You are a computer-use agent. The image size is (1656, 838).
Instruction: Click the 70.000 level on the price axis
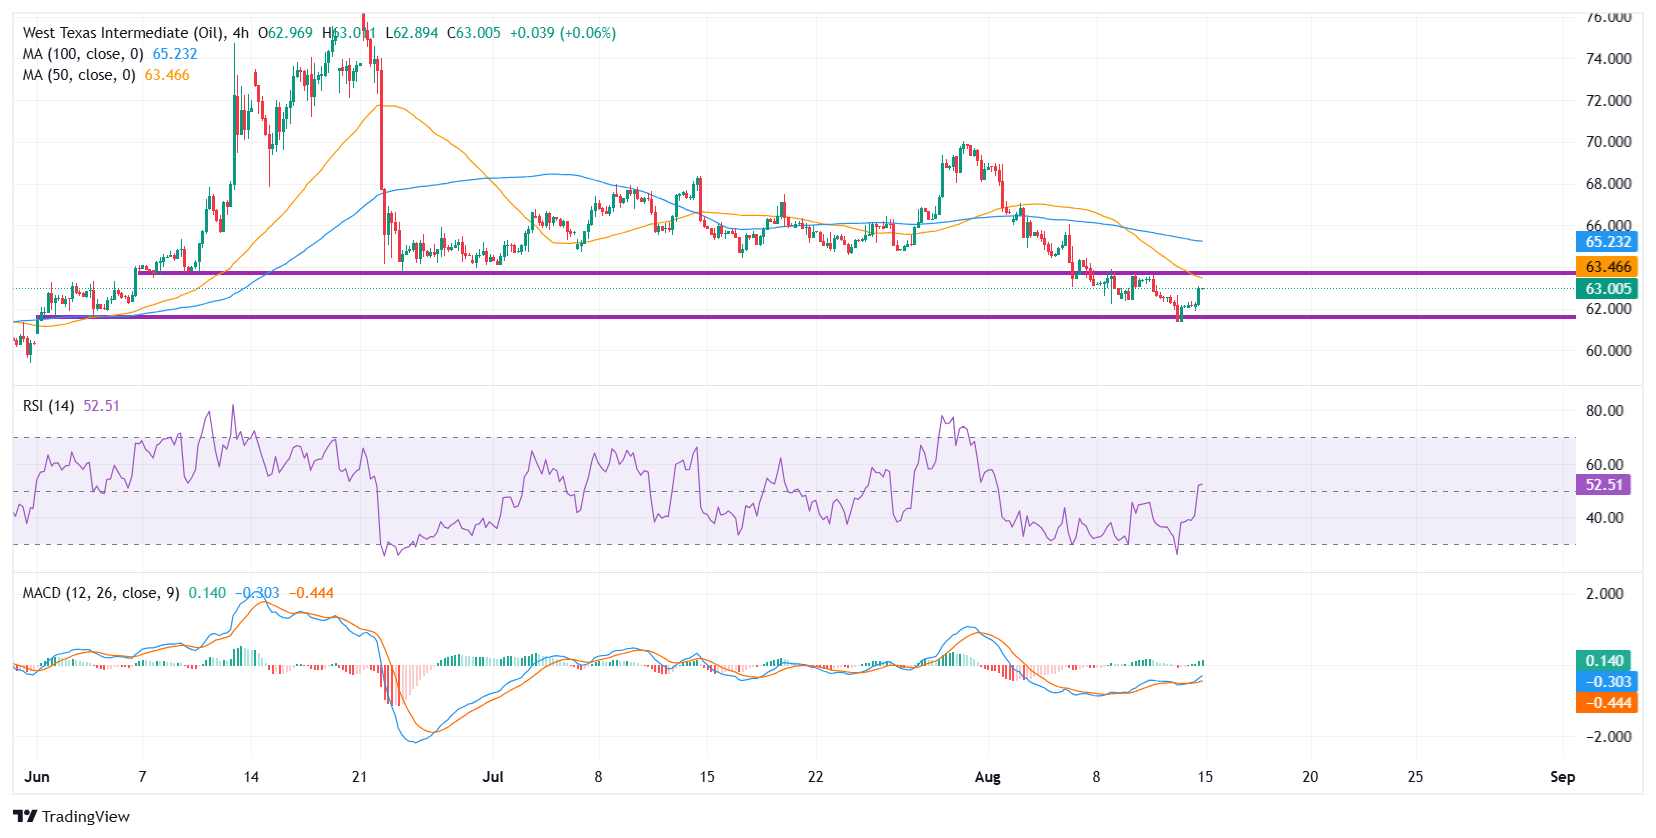(1608, 142)
